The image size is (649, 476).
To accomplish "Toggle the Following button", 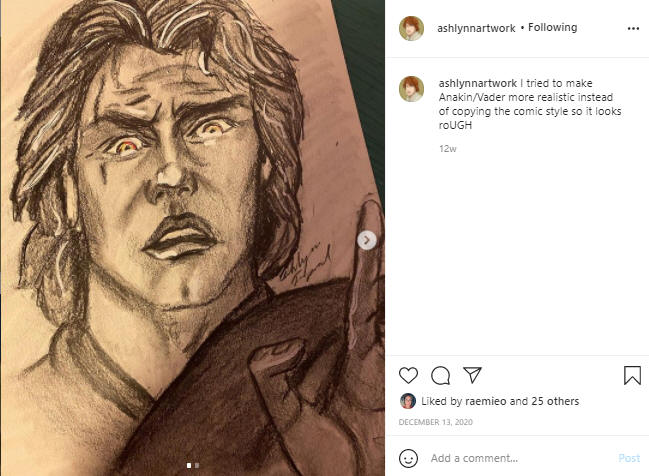I will tap(553, 28).
